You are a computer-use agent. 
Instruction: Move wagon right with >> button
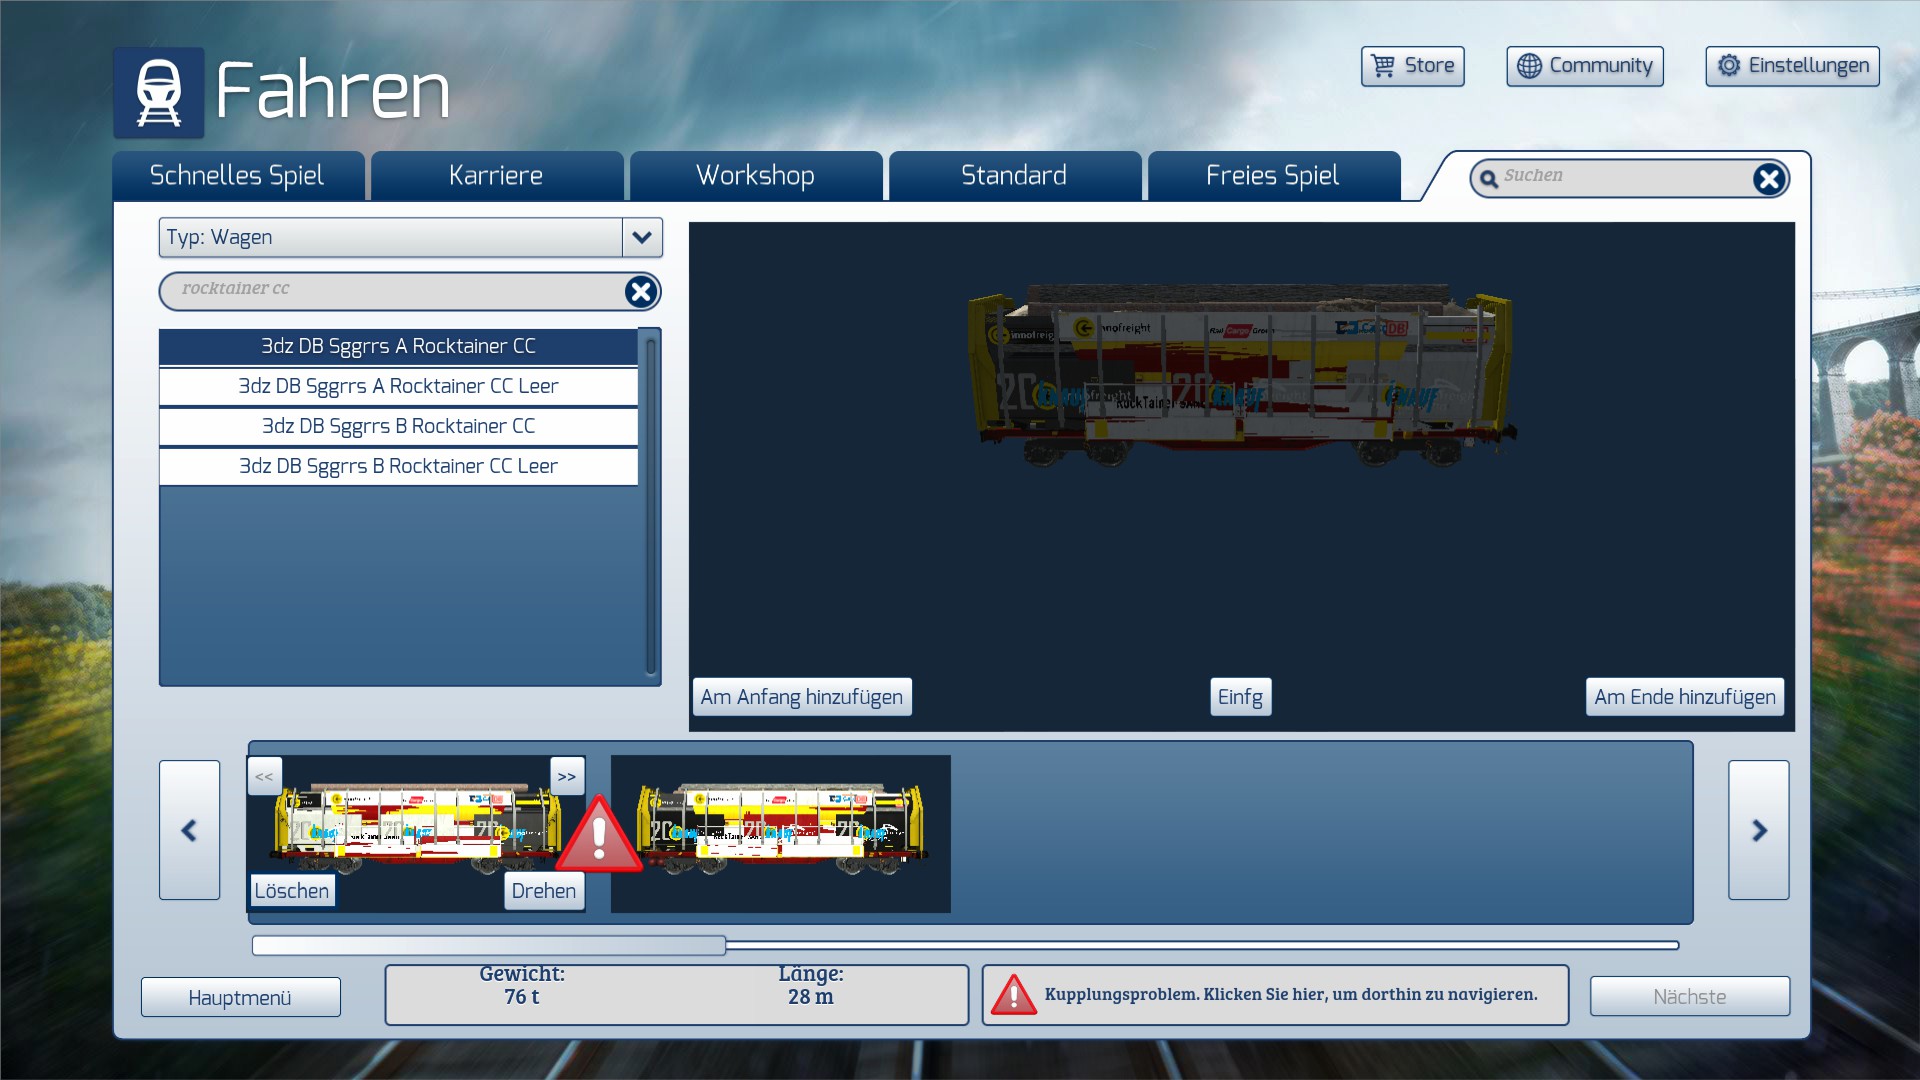[x=567, y=776]
